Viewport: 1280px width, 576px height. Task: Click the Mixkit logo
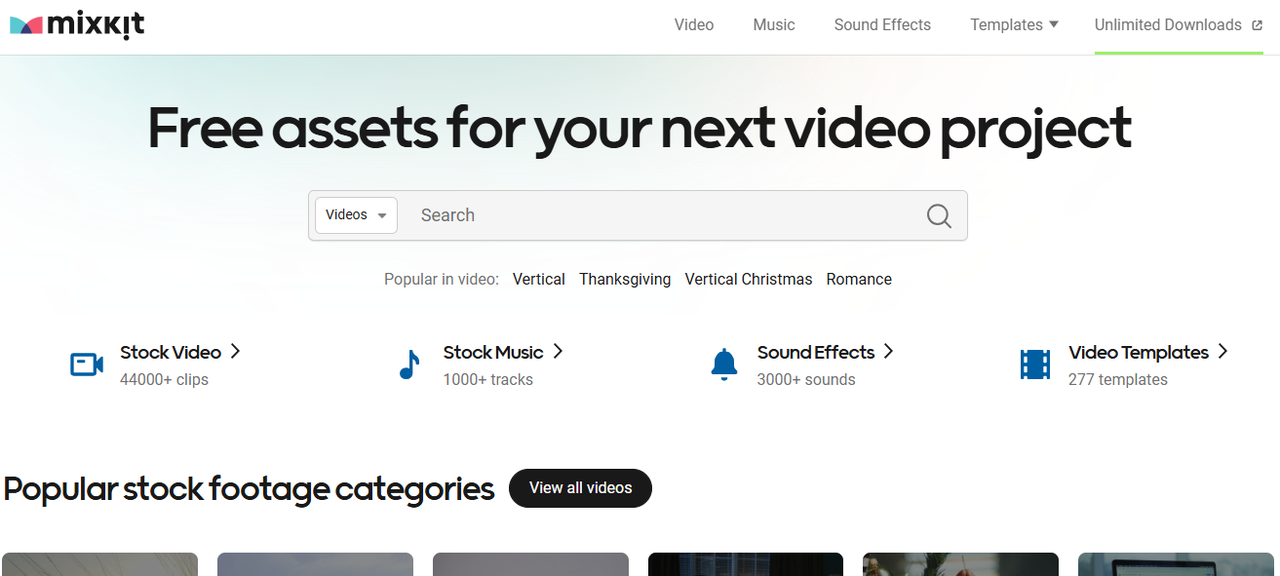click(77, 25)
